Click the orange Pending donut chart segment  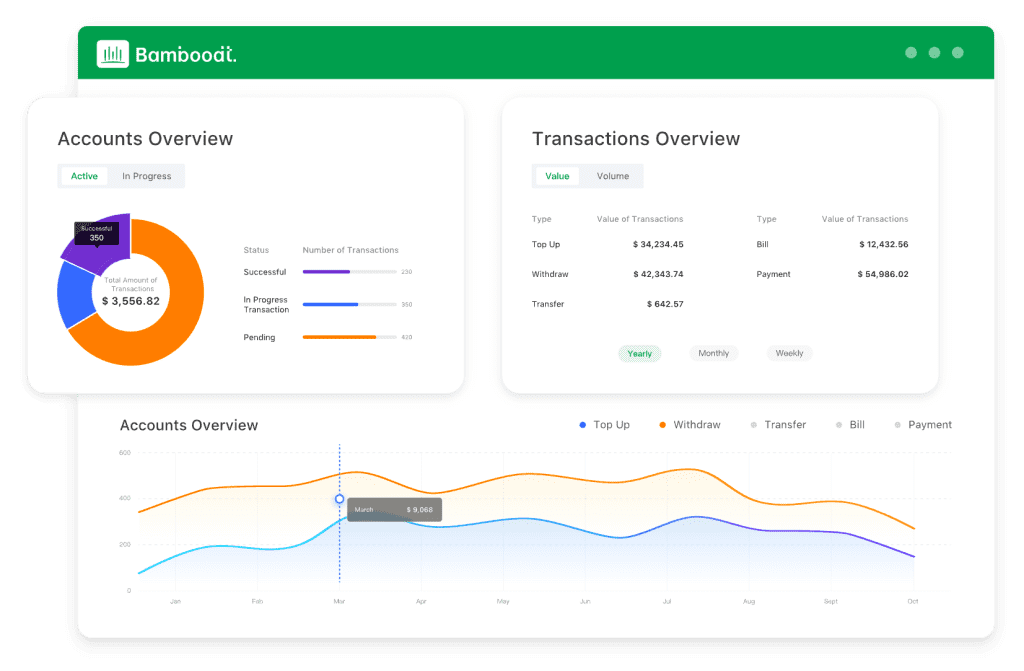point(170,320)
